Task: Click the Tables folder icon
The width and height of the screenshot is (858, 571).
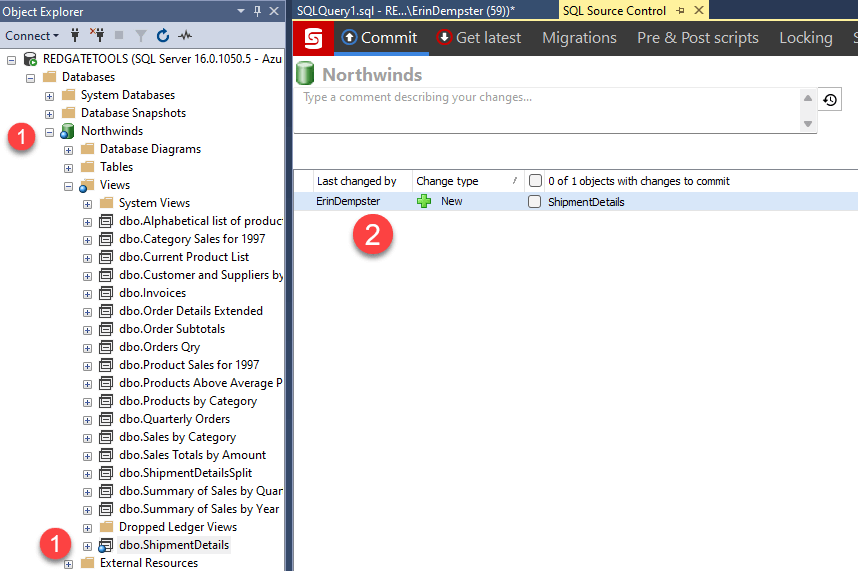Action: click(x=88, y=167)
